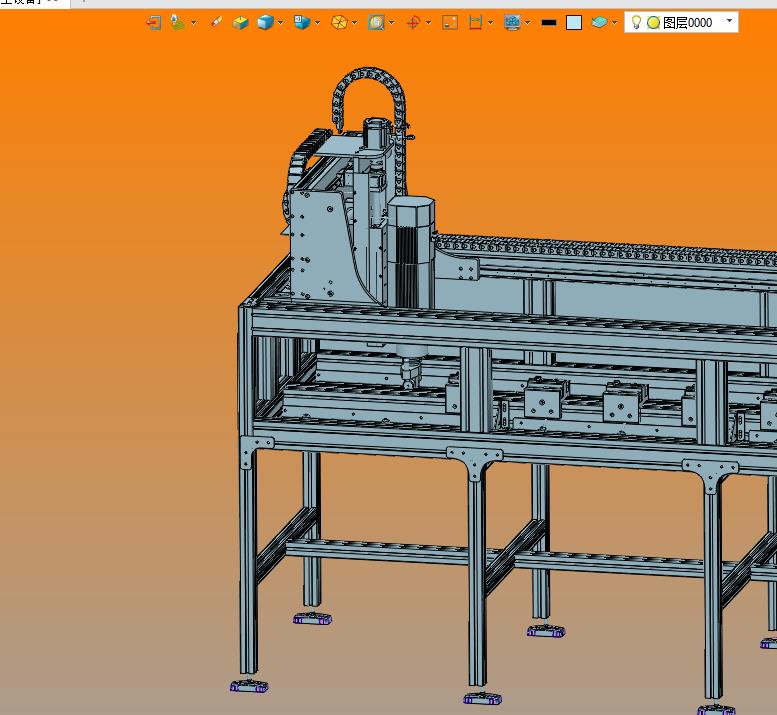777x715 pixels.
Task: Click the red crosshair target icon
Action: pos(413,23)
